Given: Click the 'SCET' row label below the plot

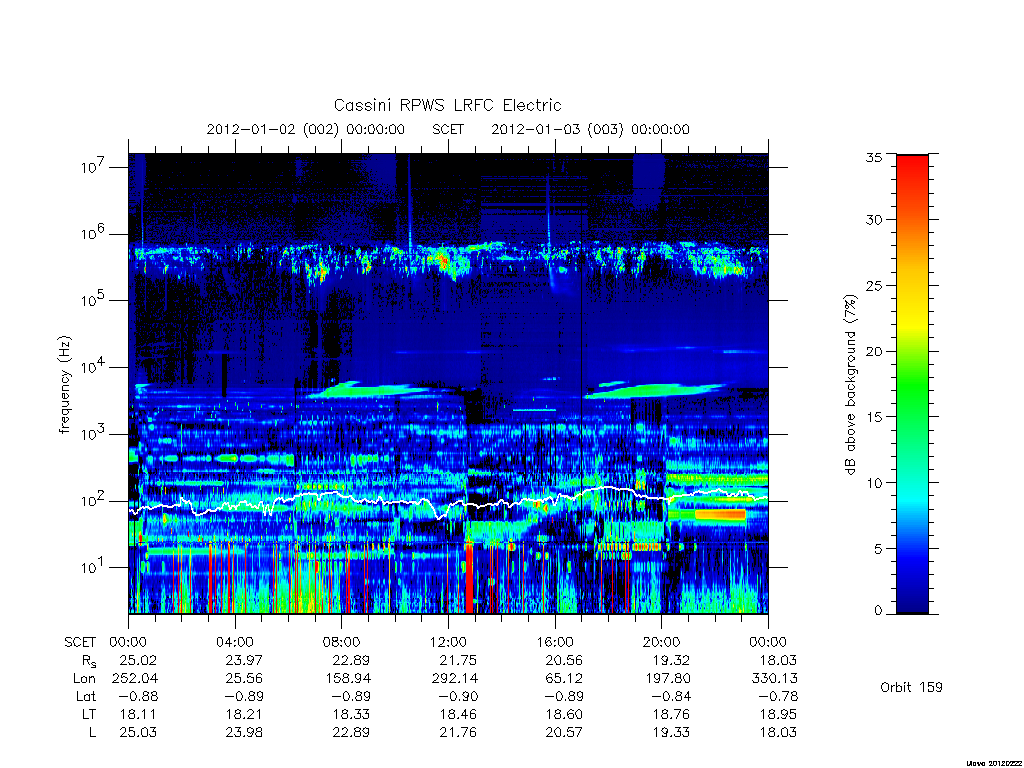Looking at the screenshot, I should point(80,642).
